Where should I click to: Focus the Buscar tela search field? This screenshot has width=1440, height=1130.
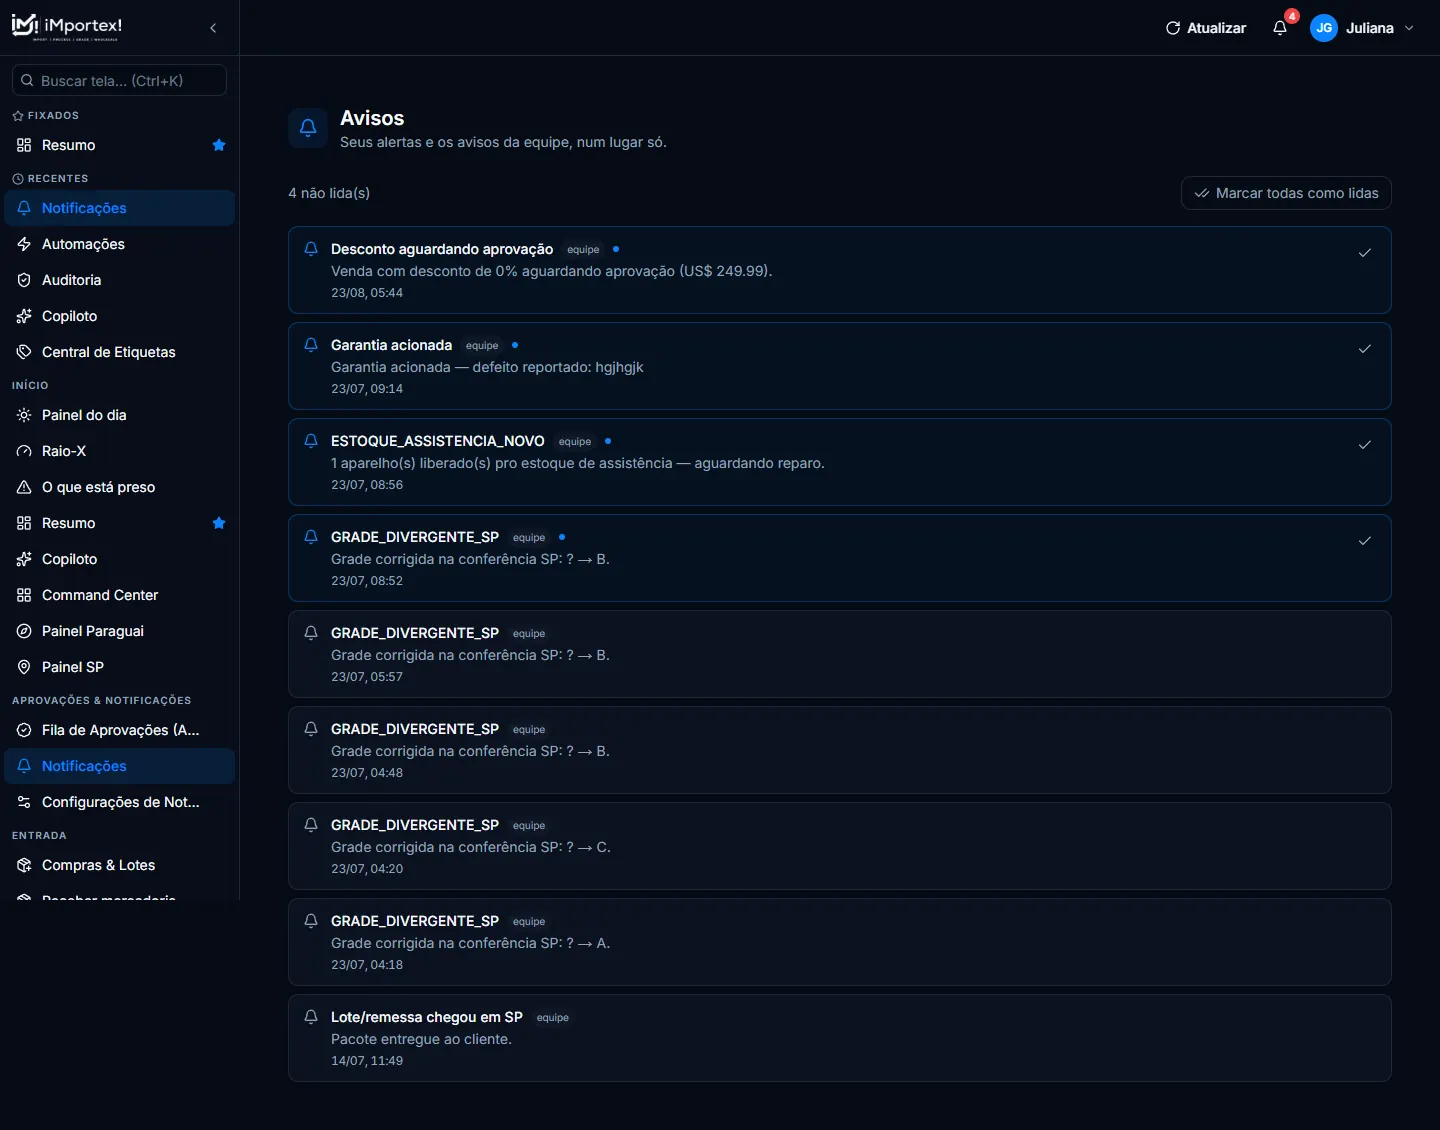click(x=119, y=81)
